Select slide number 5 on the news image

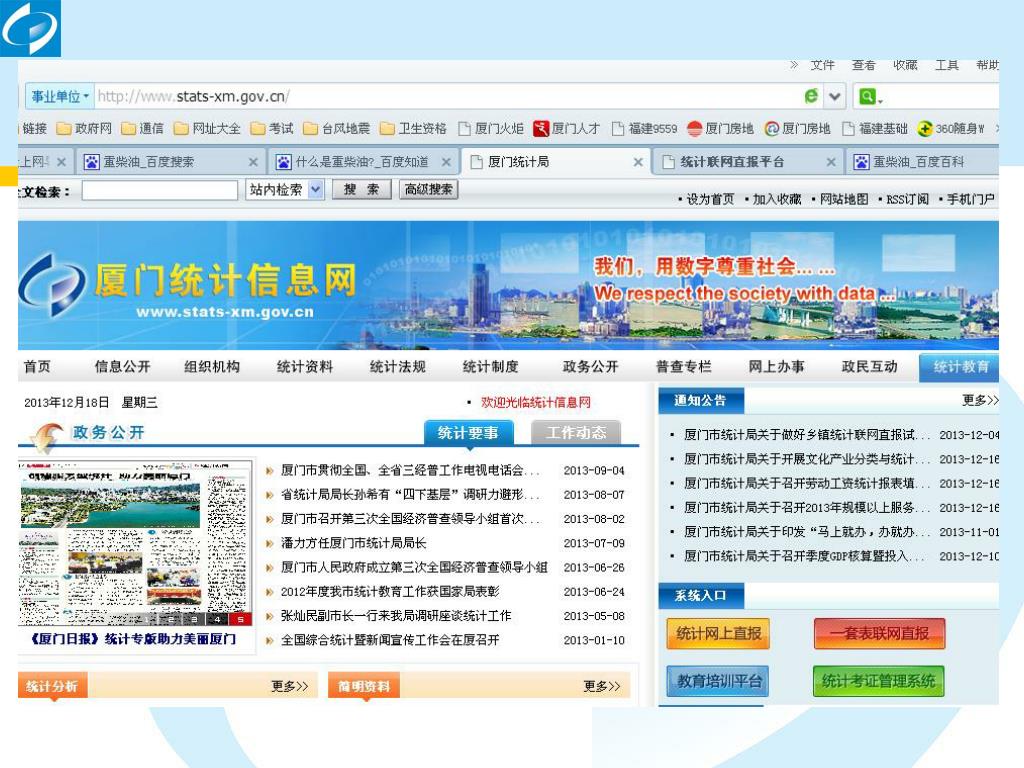point(241,619)
